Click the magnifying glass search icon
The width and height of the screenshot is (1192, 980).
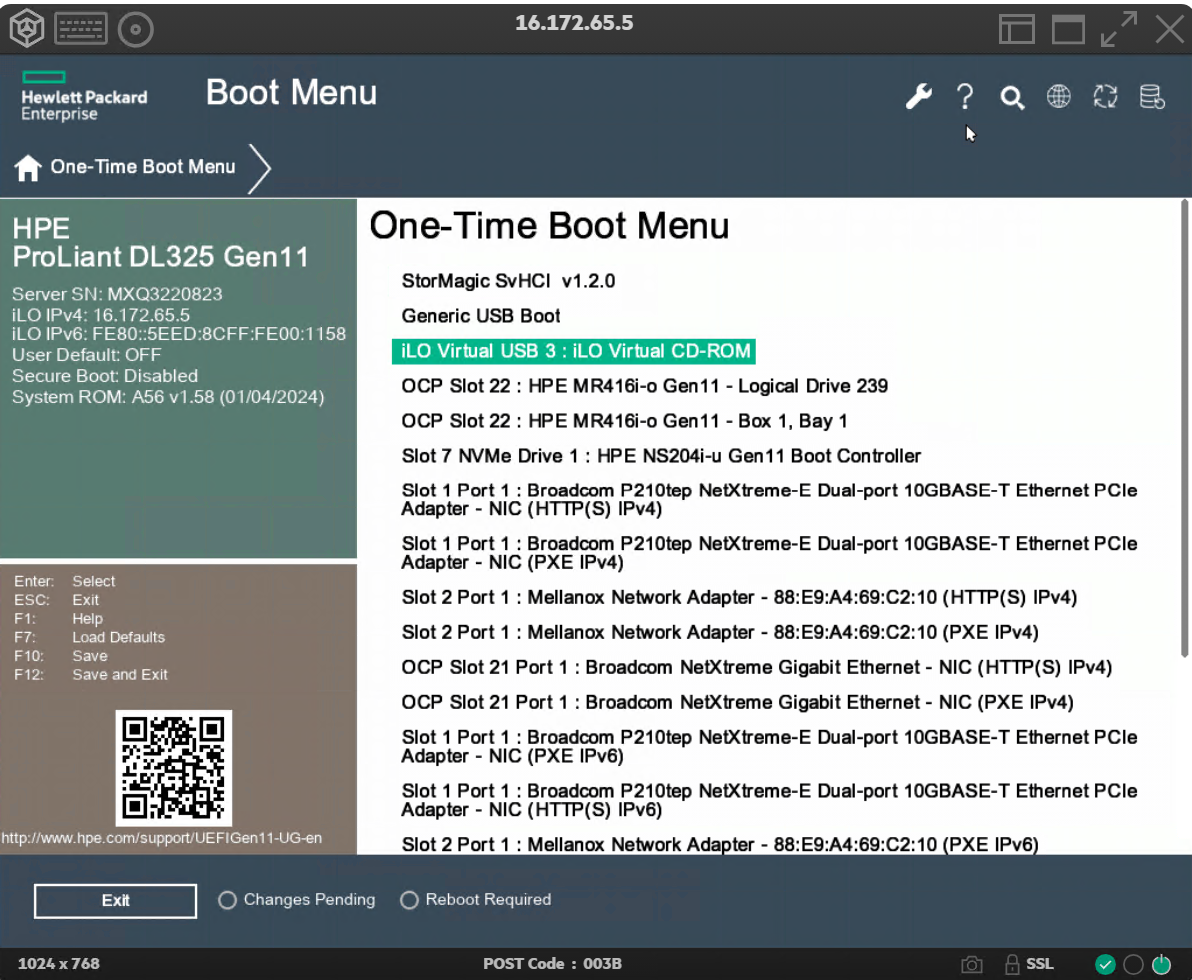click(1012, 97)
